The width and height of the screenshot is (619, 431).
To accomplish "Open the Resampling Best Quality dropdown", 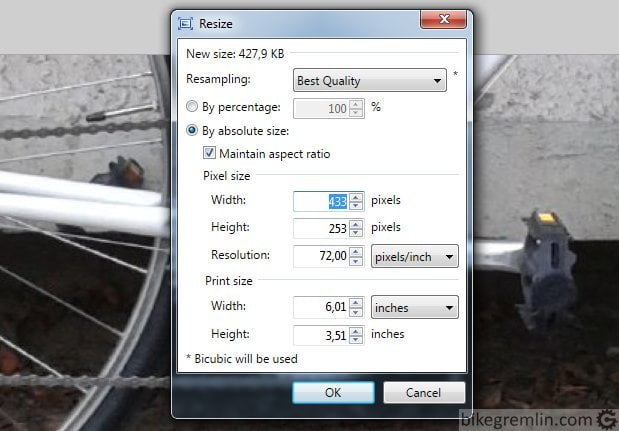I will coord(370,80).
